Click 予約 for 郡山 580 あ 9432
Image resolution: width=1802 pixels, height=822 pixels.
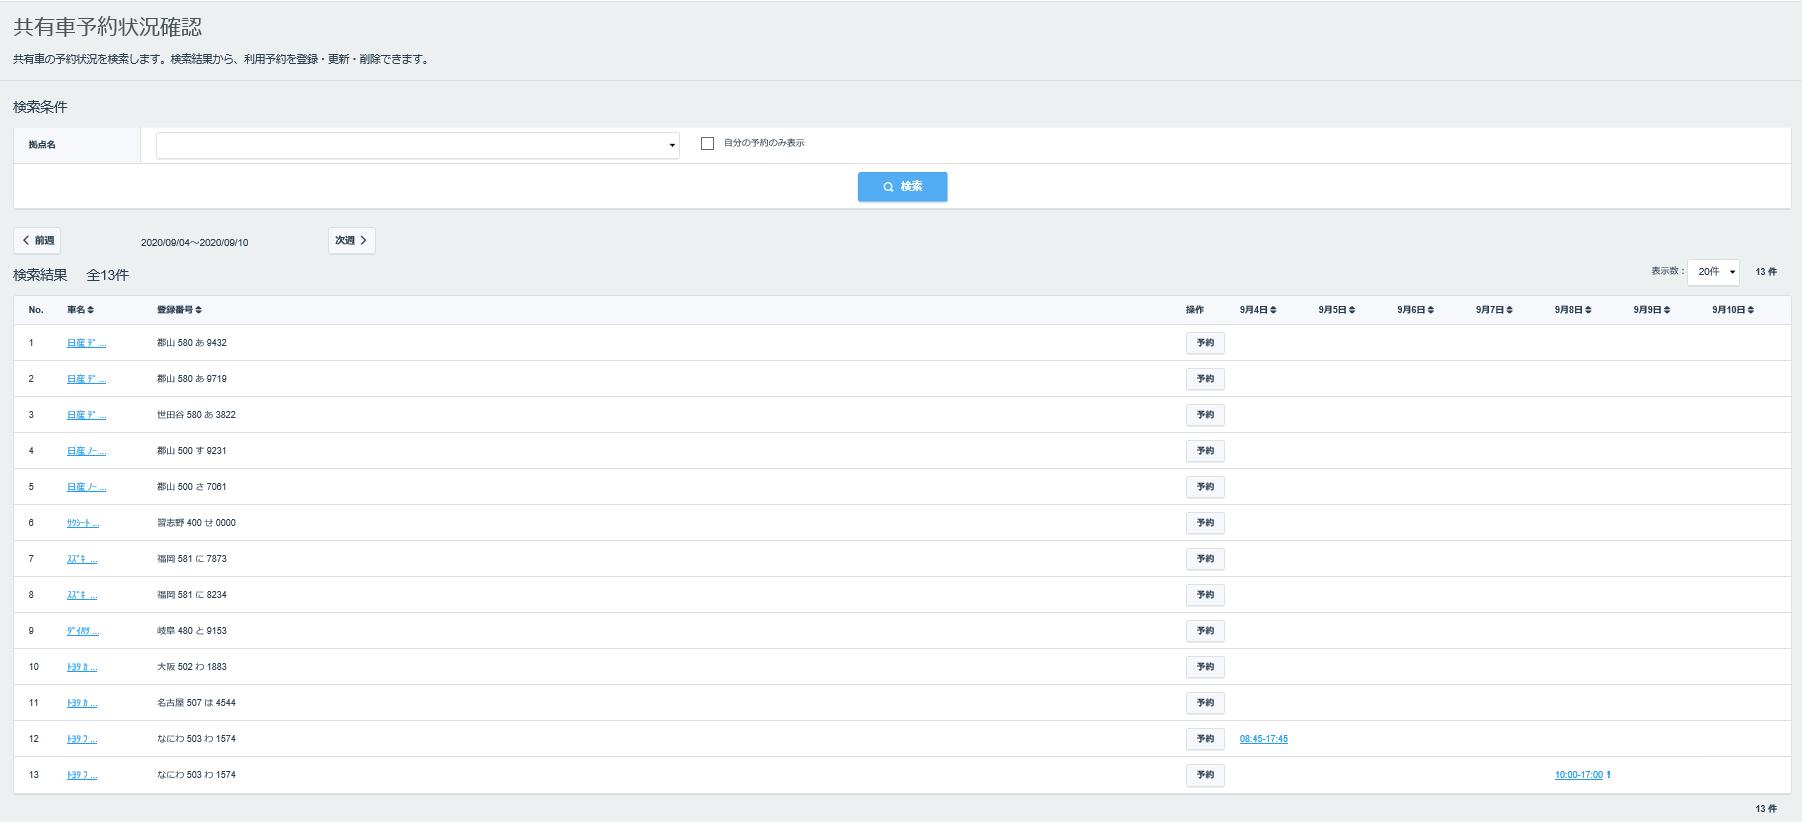pos(1205,343)
